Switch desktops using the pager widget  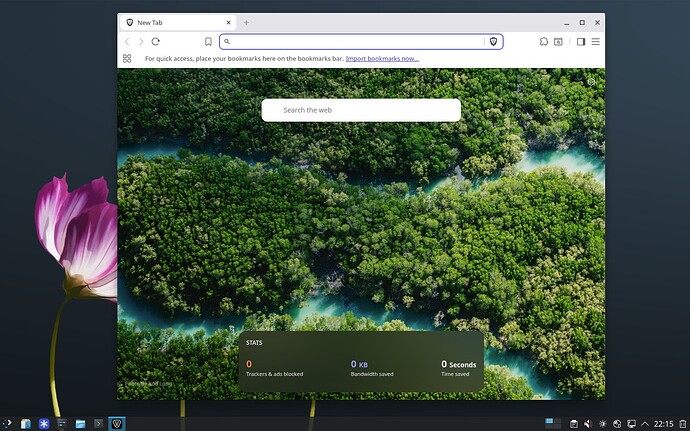pyautogui.click(x=553, y=424)
